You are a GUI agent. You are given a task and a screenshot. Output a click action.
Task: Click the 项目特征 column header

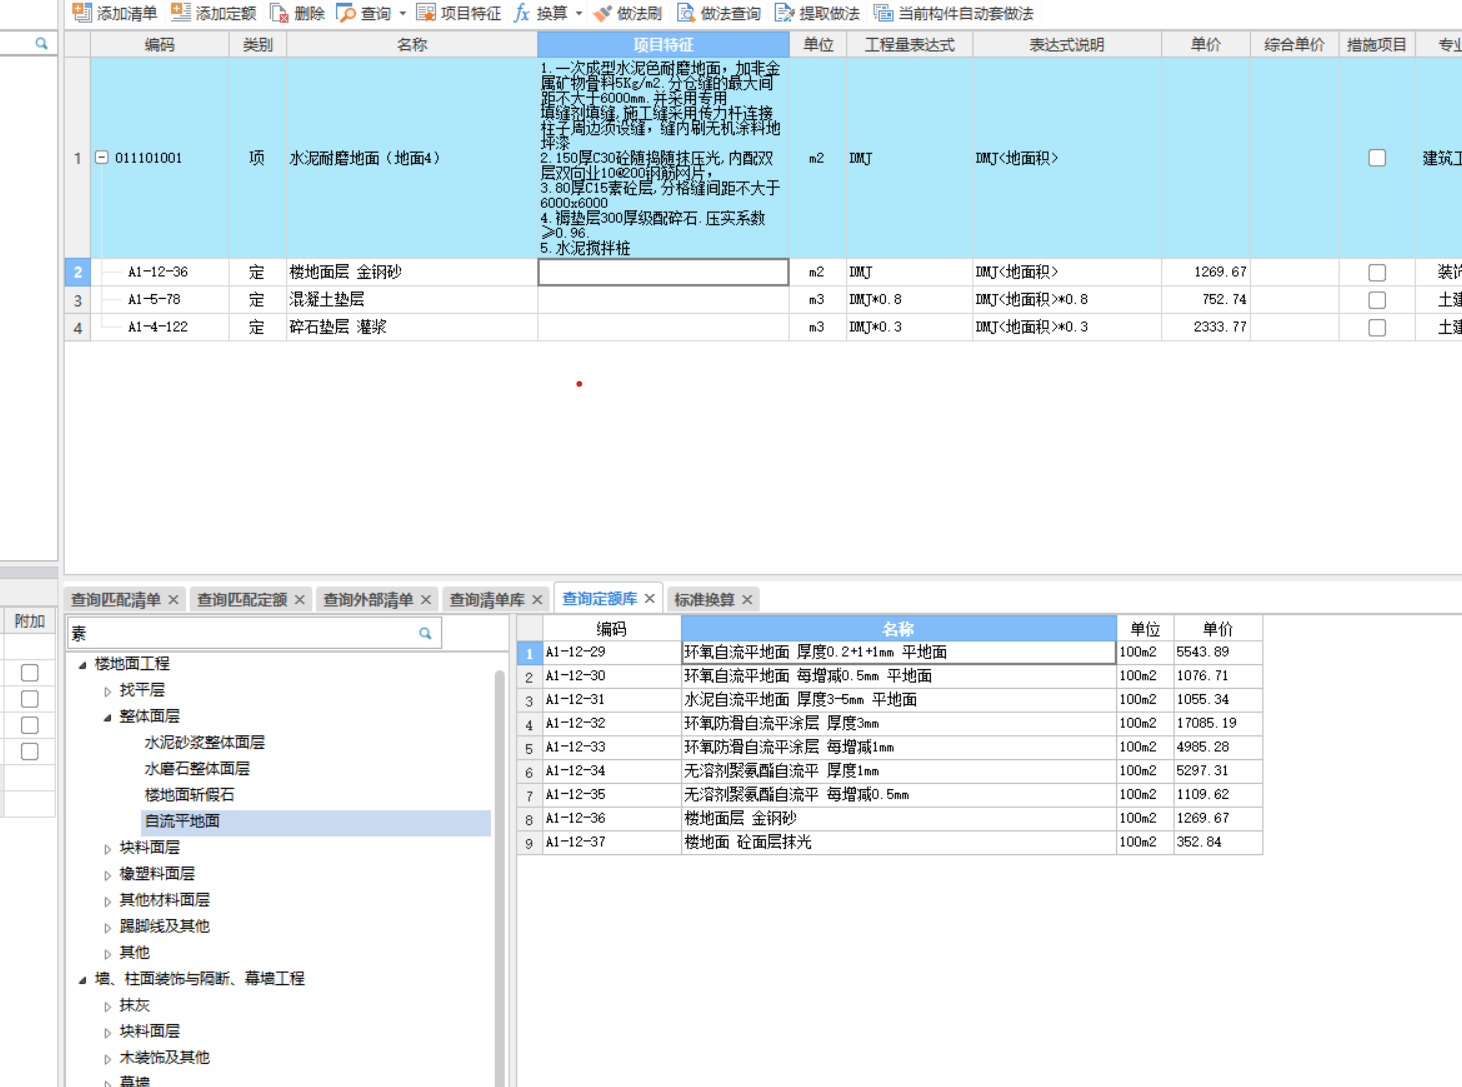[x=663, y=44]
